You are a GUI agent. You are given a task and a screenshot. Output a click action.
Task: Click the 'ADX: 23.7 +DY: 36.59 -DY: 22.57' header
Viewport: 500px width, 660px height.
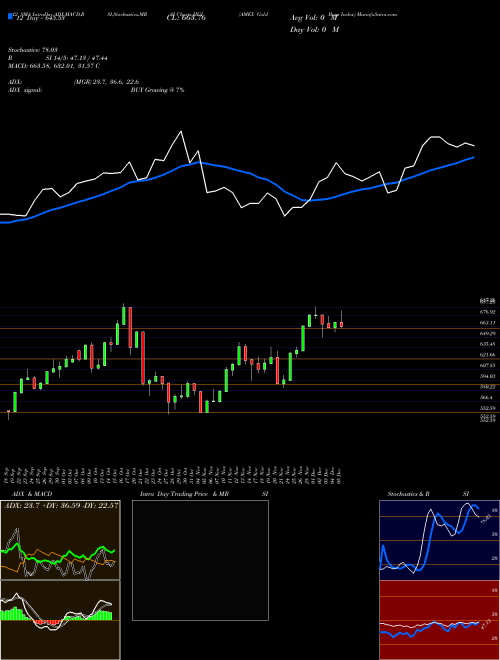(61, 505)
